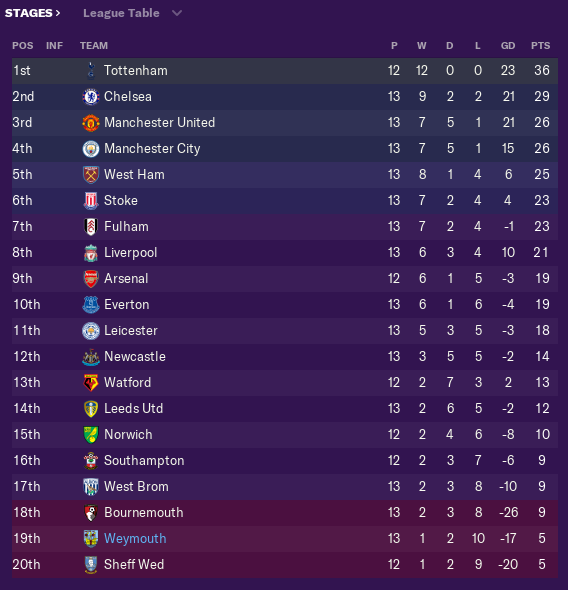This screenshot has height=590, width=568.
Task: Click the Bournemouth badge icon
Action: pyautogui.click(x=91, y=512)
